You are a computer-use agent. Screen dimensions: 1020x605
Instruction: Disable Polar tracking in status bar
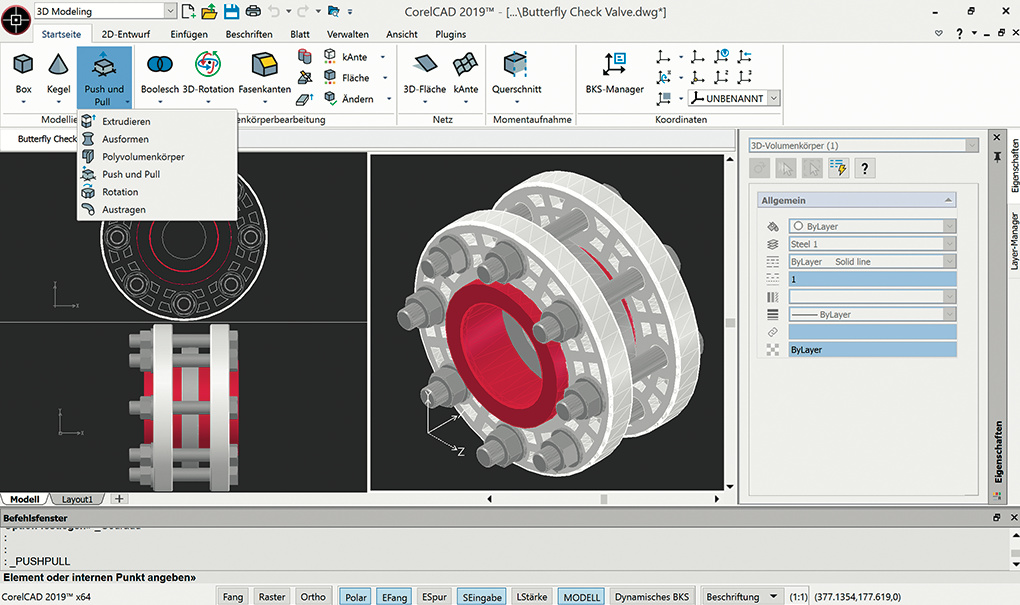coord(356,597)
